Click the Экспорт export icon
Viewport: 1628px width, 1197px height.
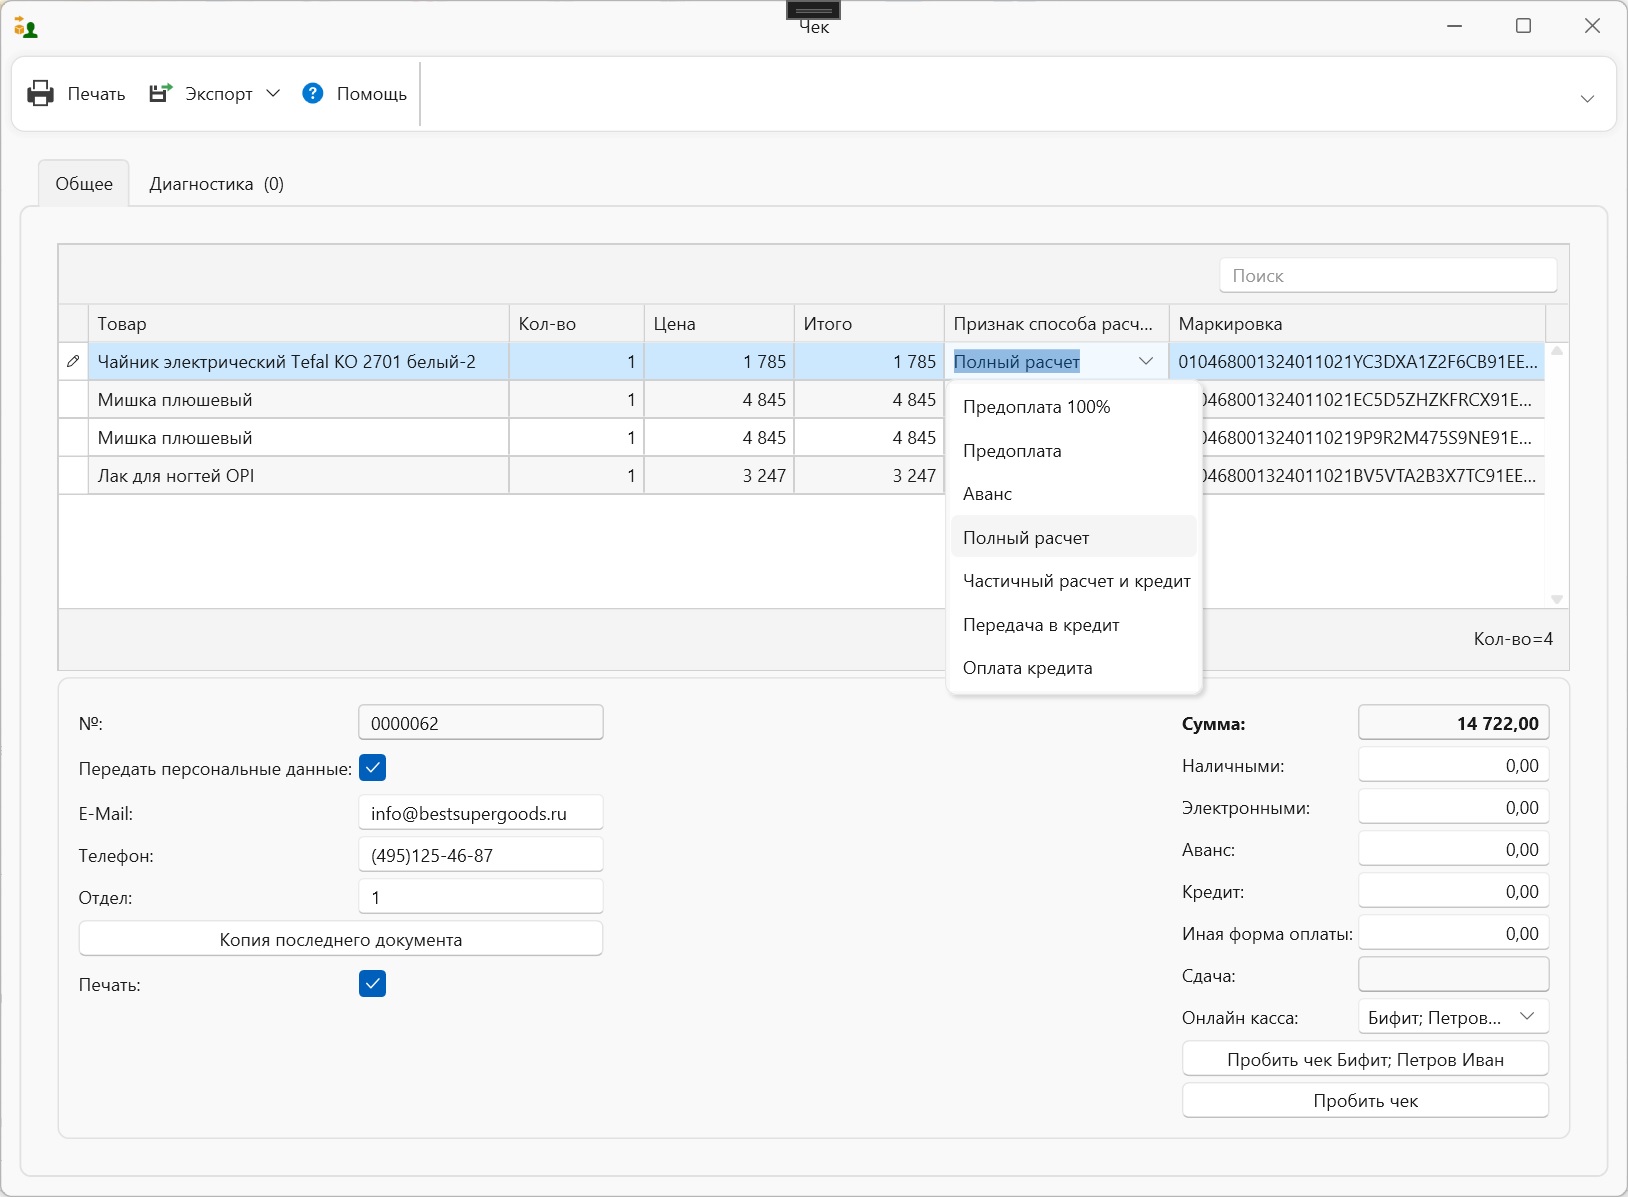[160, 93]
